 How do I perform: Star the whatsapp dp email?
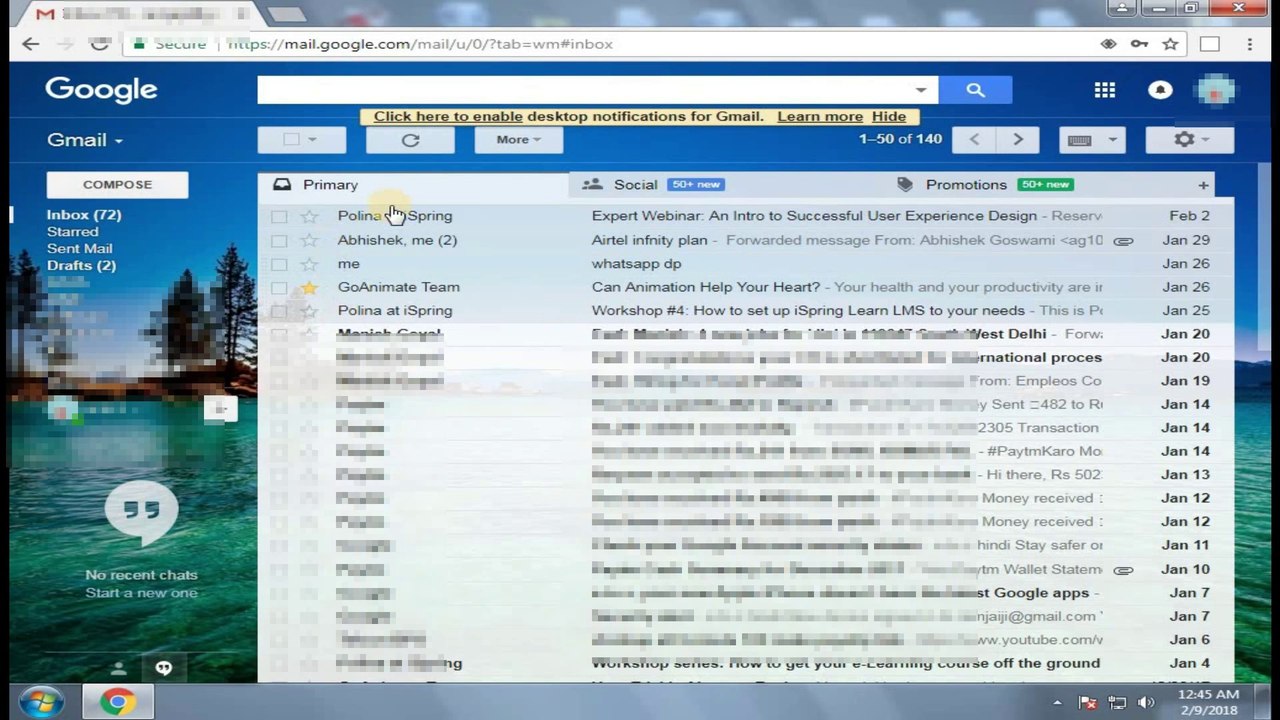(309, 264)
